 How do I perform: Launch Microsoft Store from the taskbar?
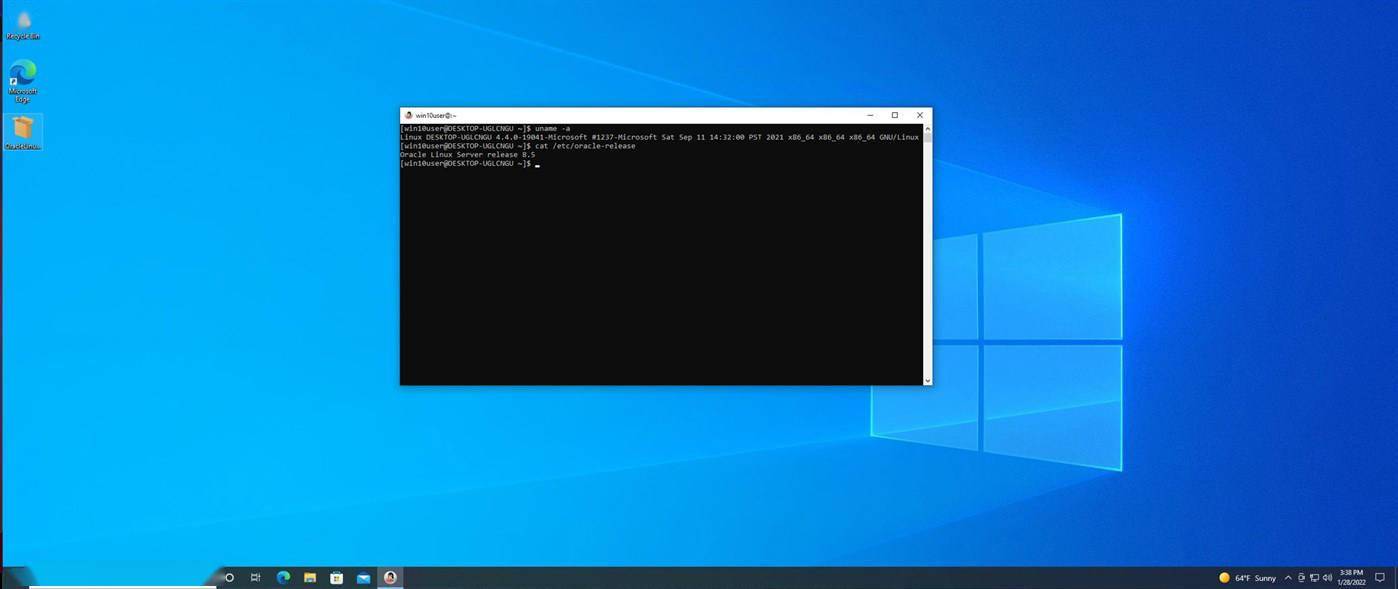click(337, 577)
